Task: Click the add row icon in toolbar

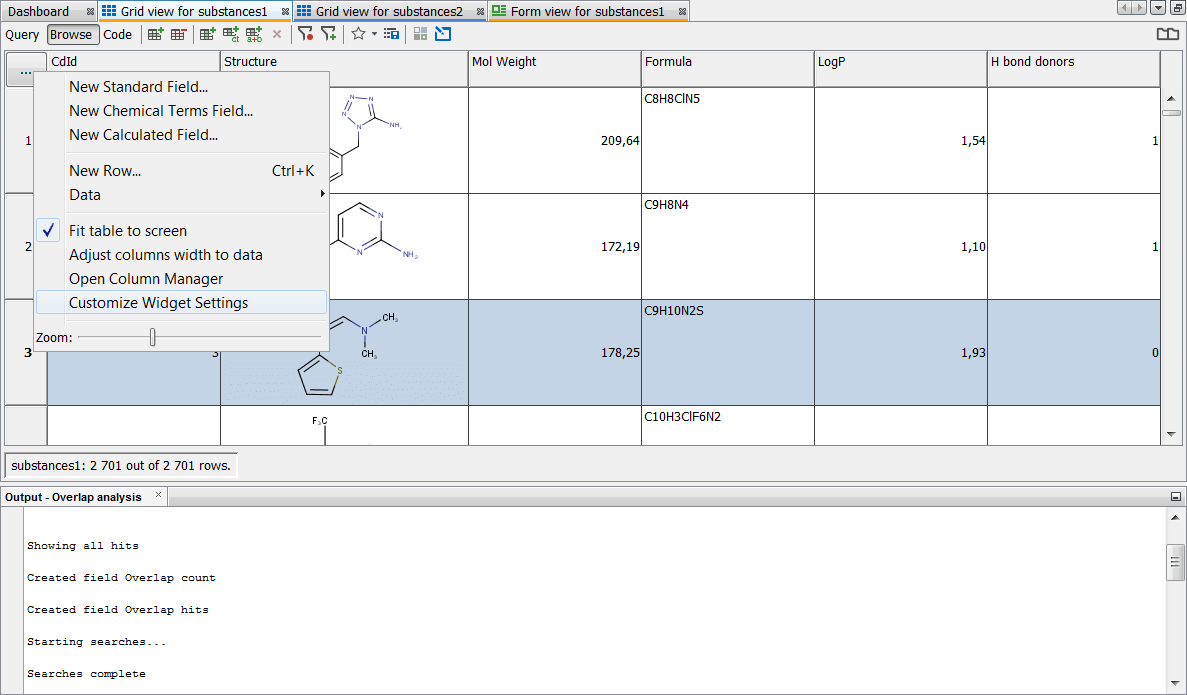Action: [155, 34]
